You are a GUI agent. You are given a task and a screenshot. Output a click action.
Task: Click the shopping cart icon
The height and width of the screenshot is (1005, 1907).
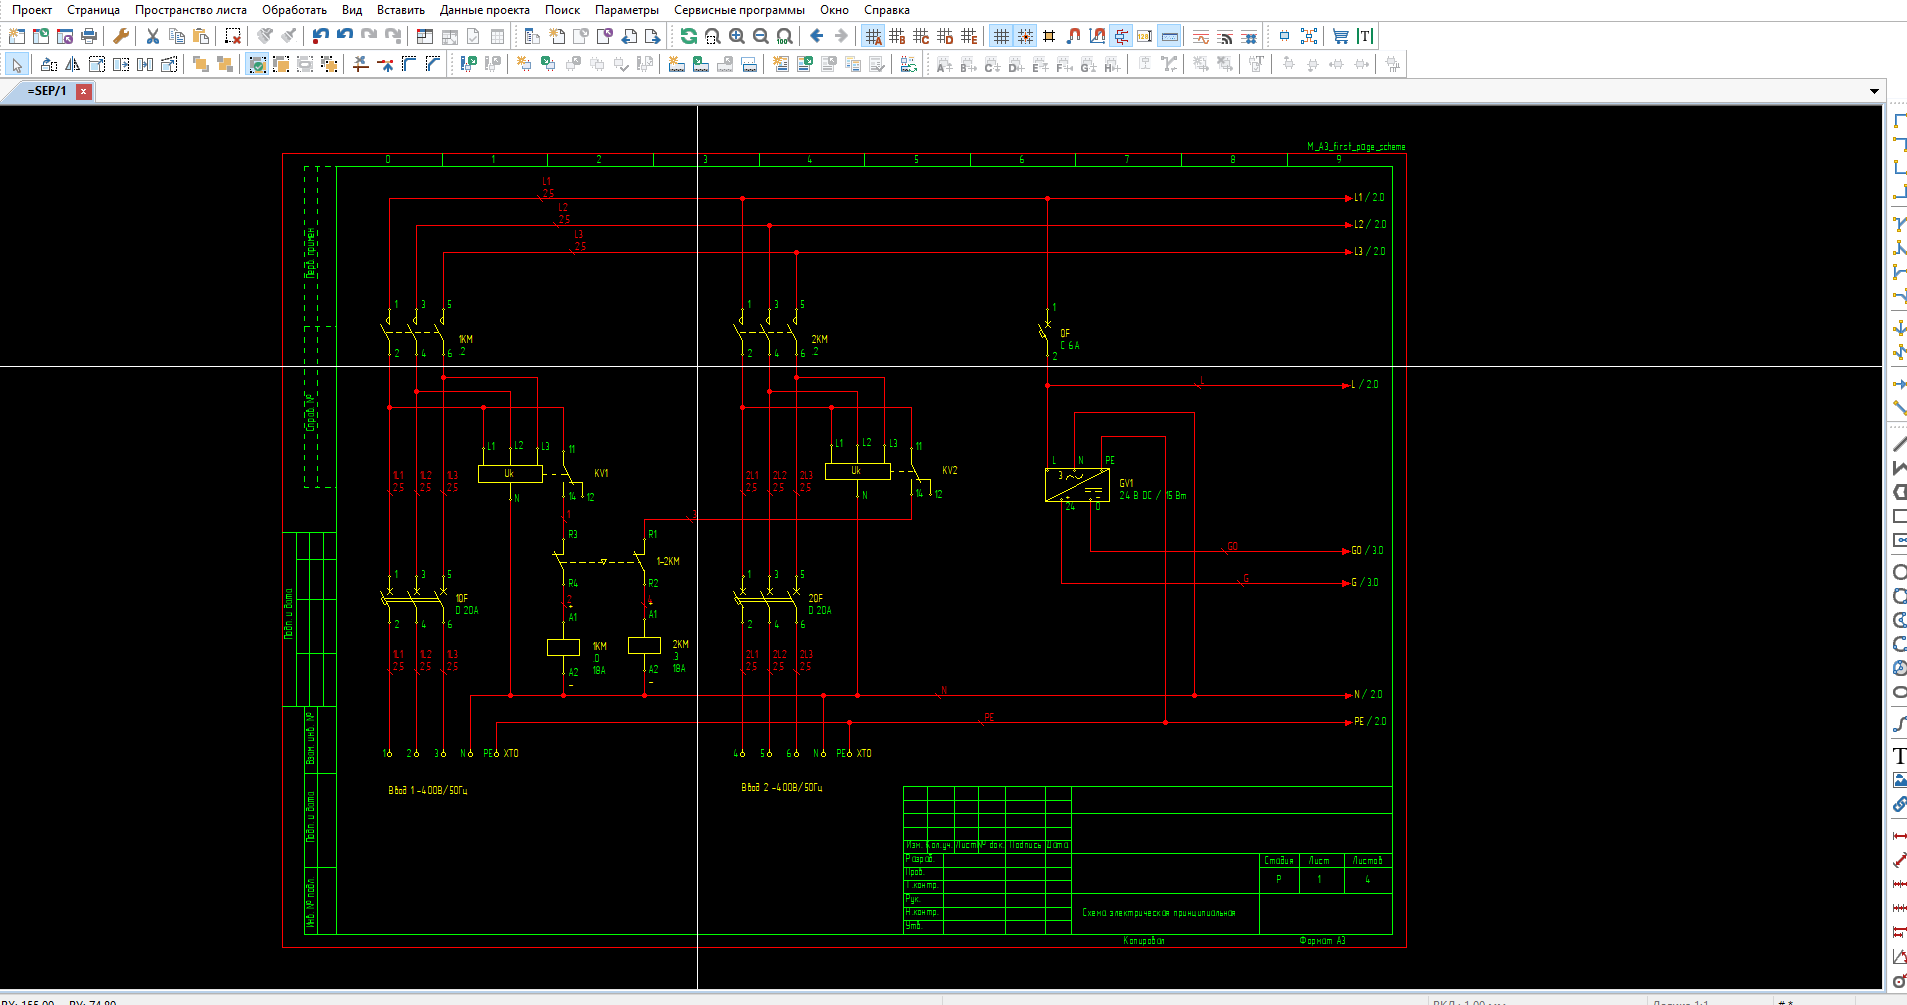1341,36
